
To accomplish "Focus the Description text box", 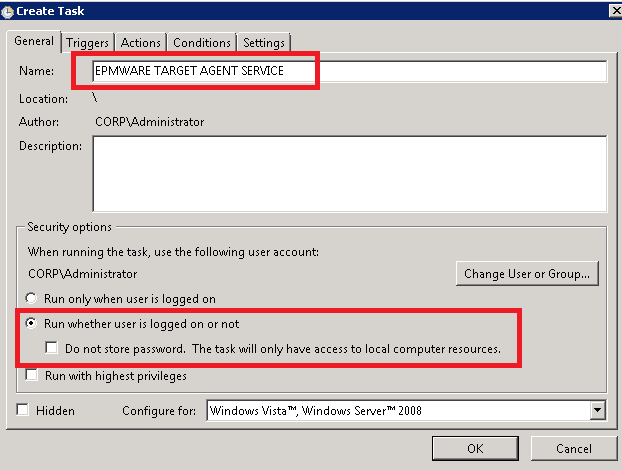I will (350, 173).
